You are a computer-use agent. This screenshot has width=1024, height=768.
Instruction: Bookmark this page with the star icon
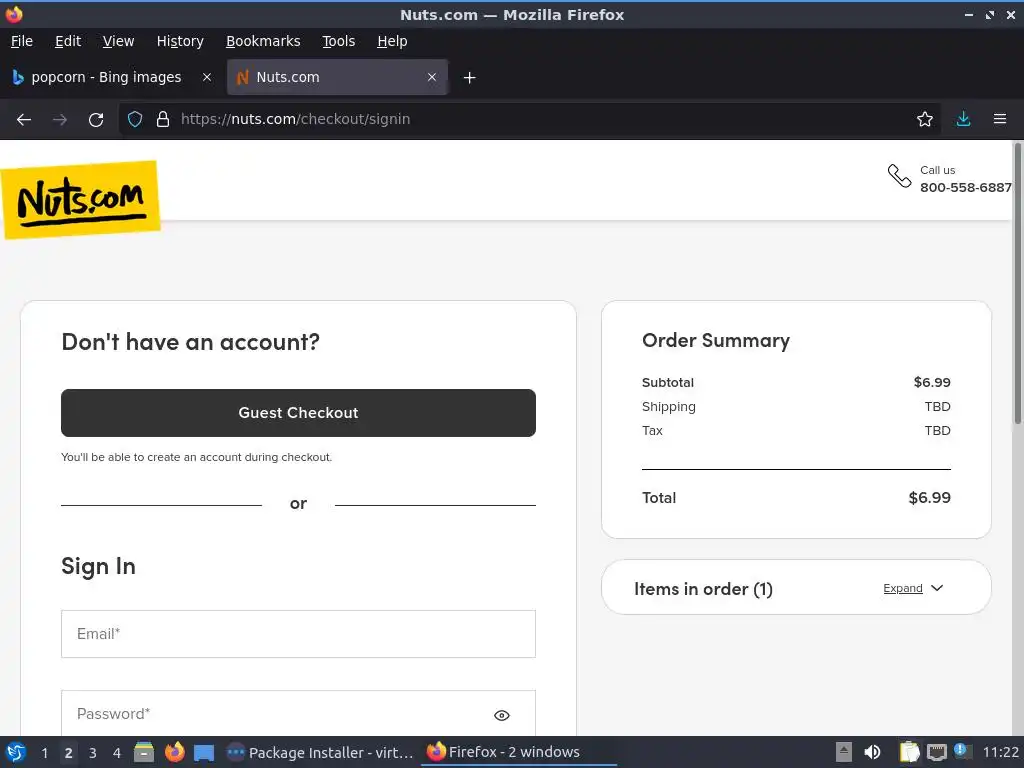pyautogui.click(x=924, y=120)
